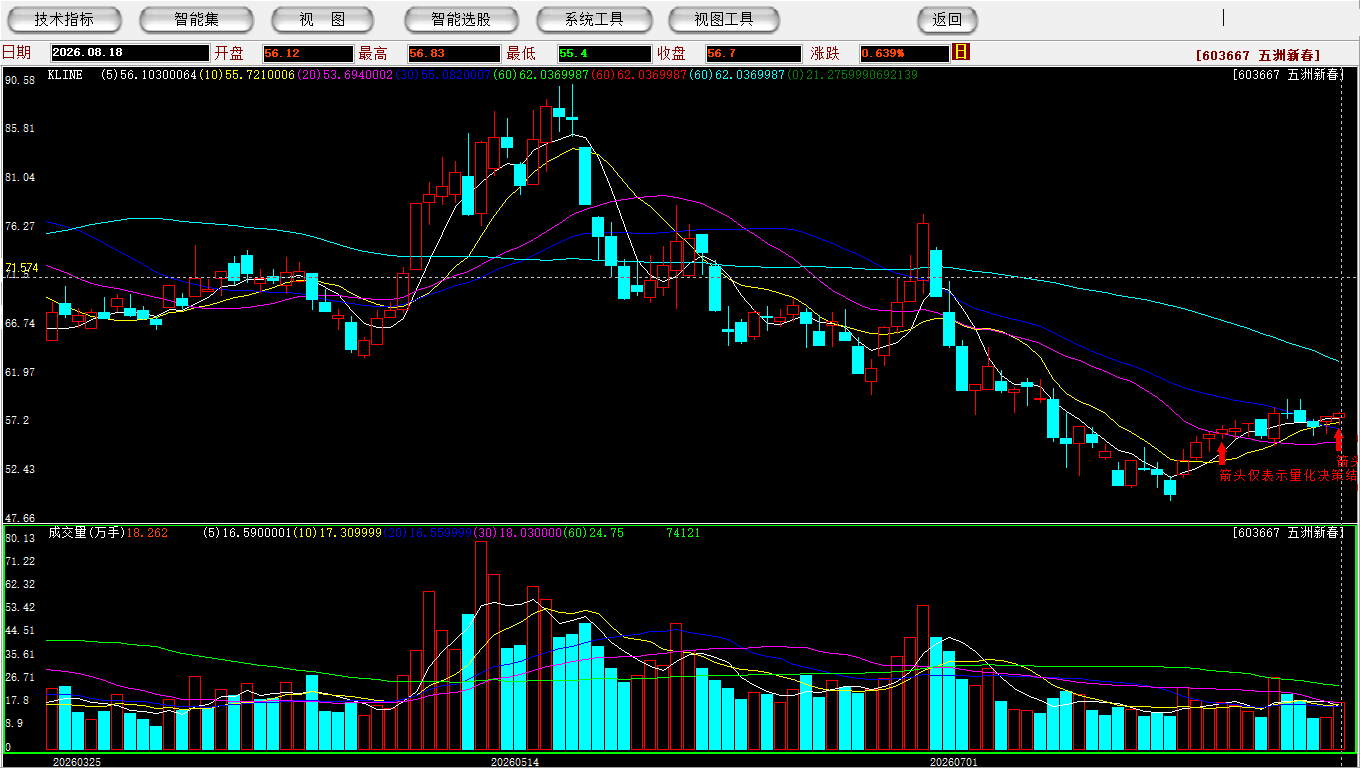The width and height of the screenshot is (1360, 768).
Task: Open the 视图工具 toolbar button
Action: [725, 19]
